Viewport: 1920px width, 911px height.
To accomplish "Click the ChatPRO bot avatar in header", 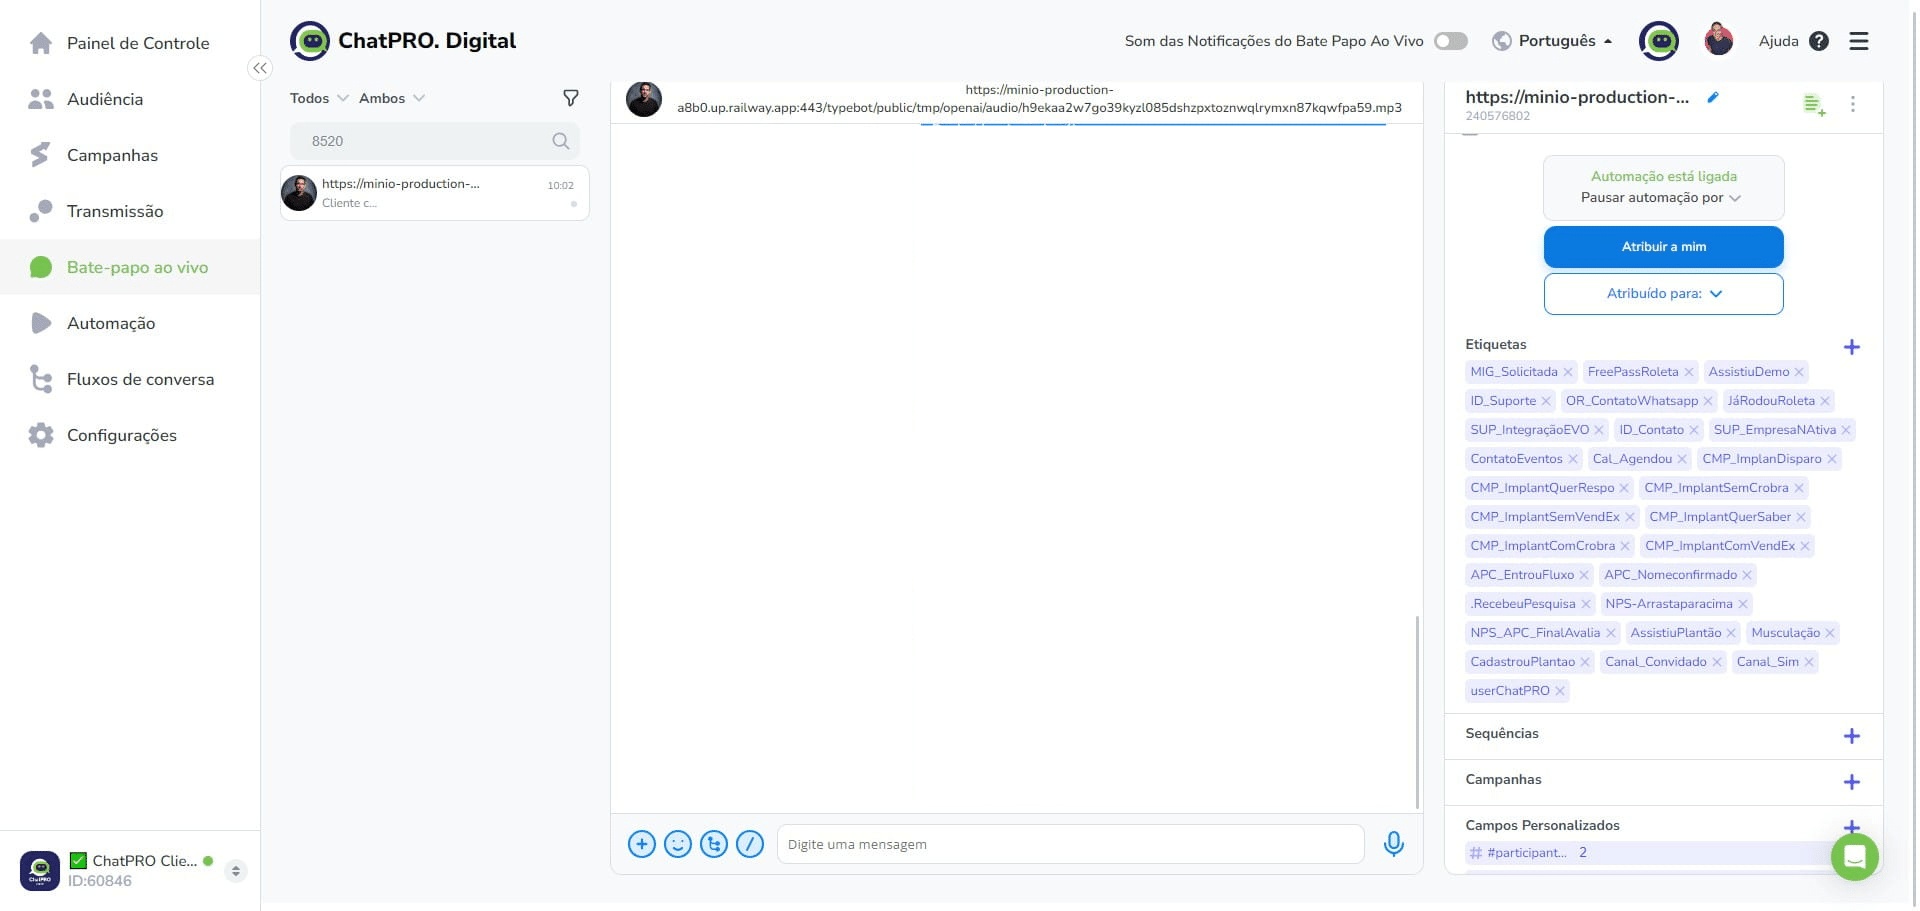I will 1659,41.
